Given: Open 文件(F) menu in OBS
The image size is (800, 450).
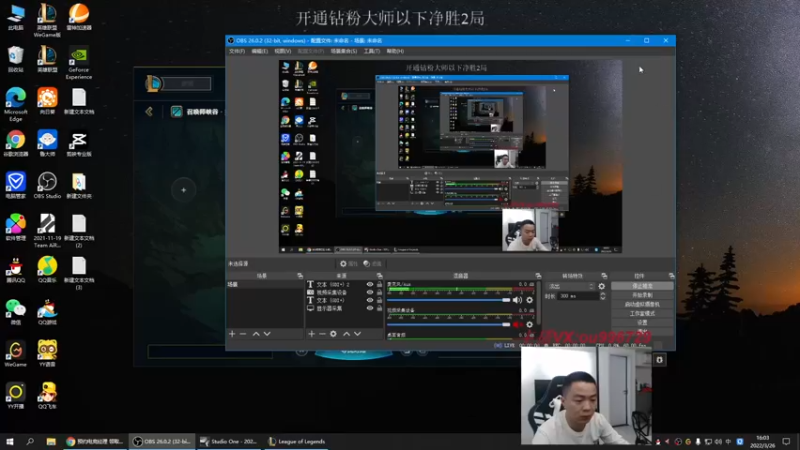Looking at the screenshot, I should pos(237,51).
